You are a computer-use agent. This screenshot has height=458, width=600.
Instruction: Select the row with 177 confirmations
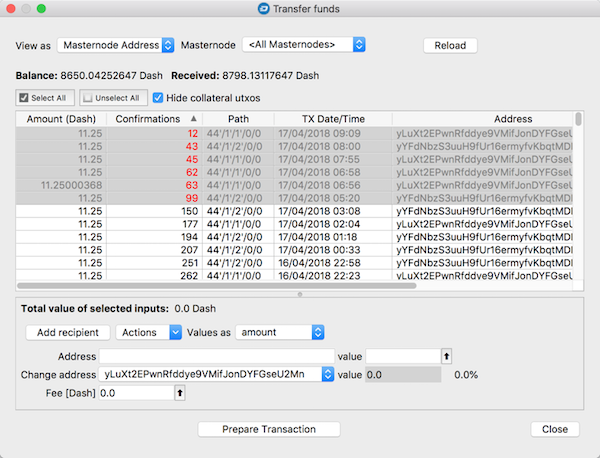point(294,224)
